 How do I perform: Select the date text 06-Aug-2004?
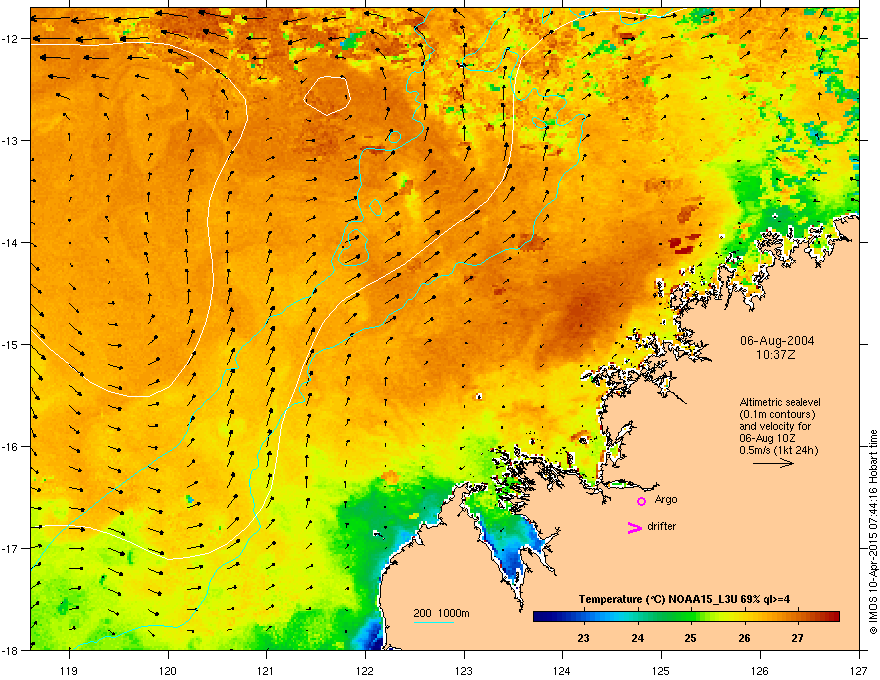pyautogui.click(x=777, y=341)
